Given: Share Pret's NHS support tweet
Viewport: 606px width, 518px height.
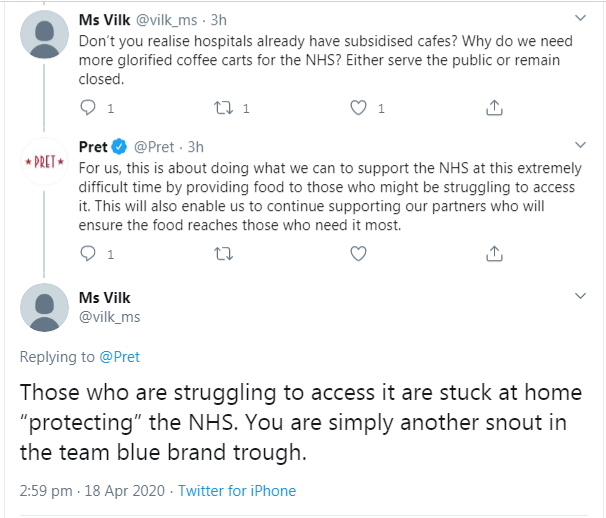Looking at the screenshot, I should pos(493,255).
